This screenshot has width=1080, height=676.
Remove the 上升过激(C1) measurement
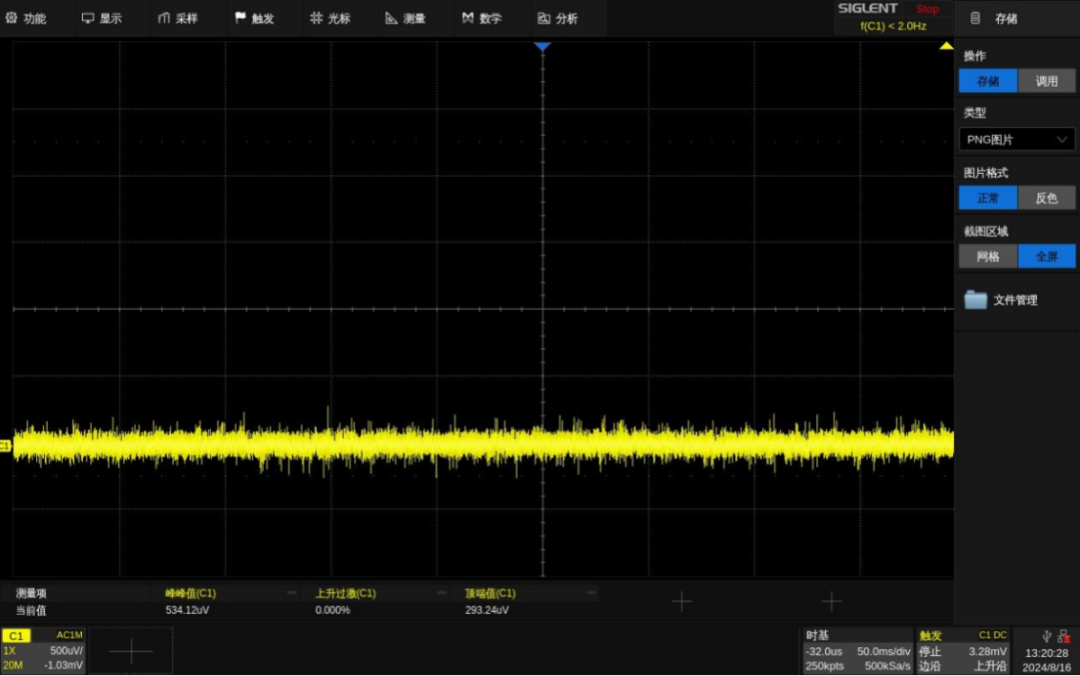pos(442,593)
